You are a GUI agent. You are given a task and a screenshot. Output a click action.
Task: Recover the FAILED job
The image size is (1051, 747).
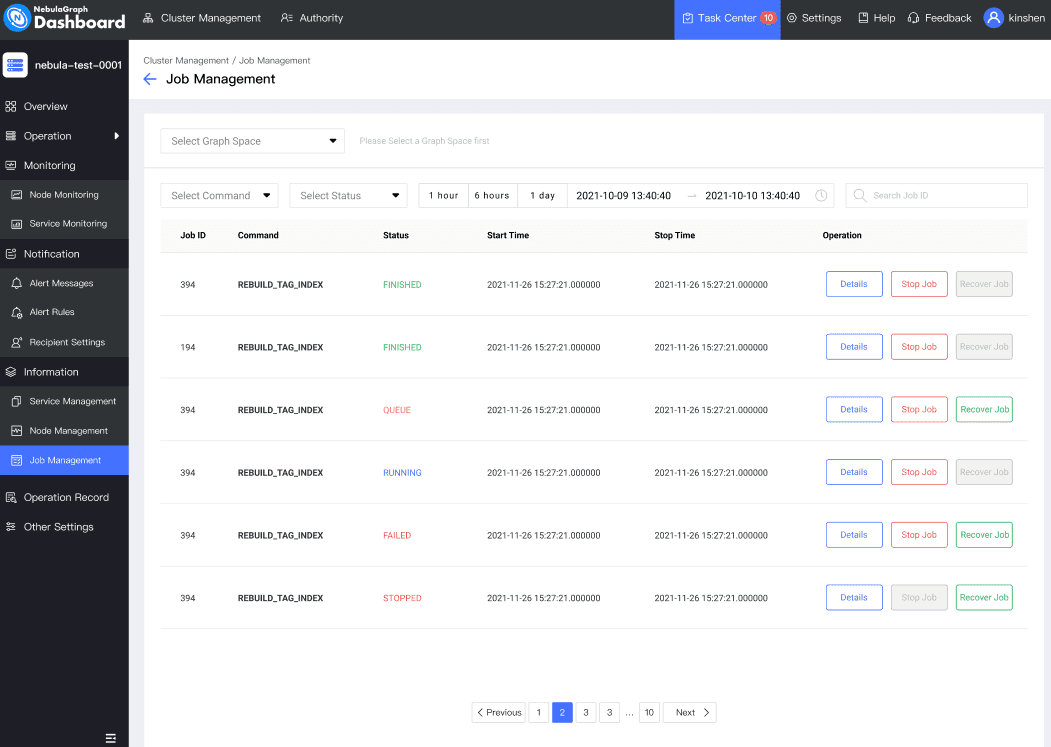(984, 535)
